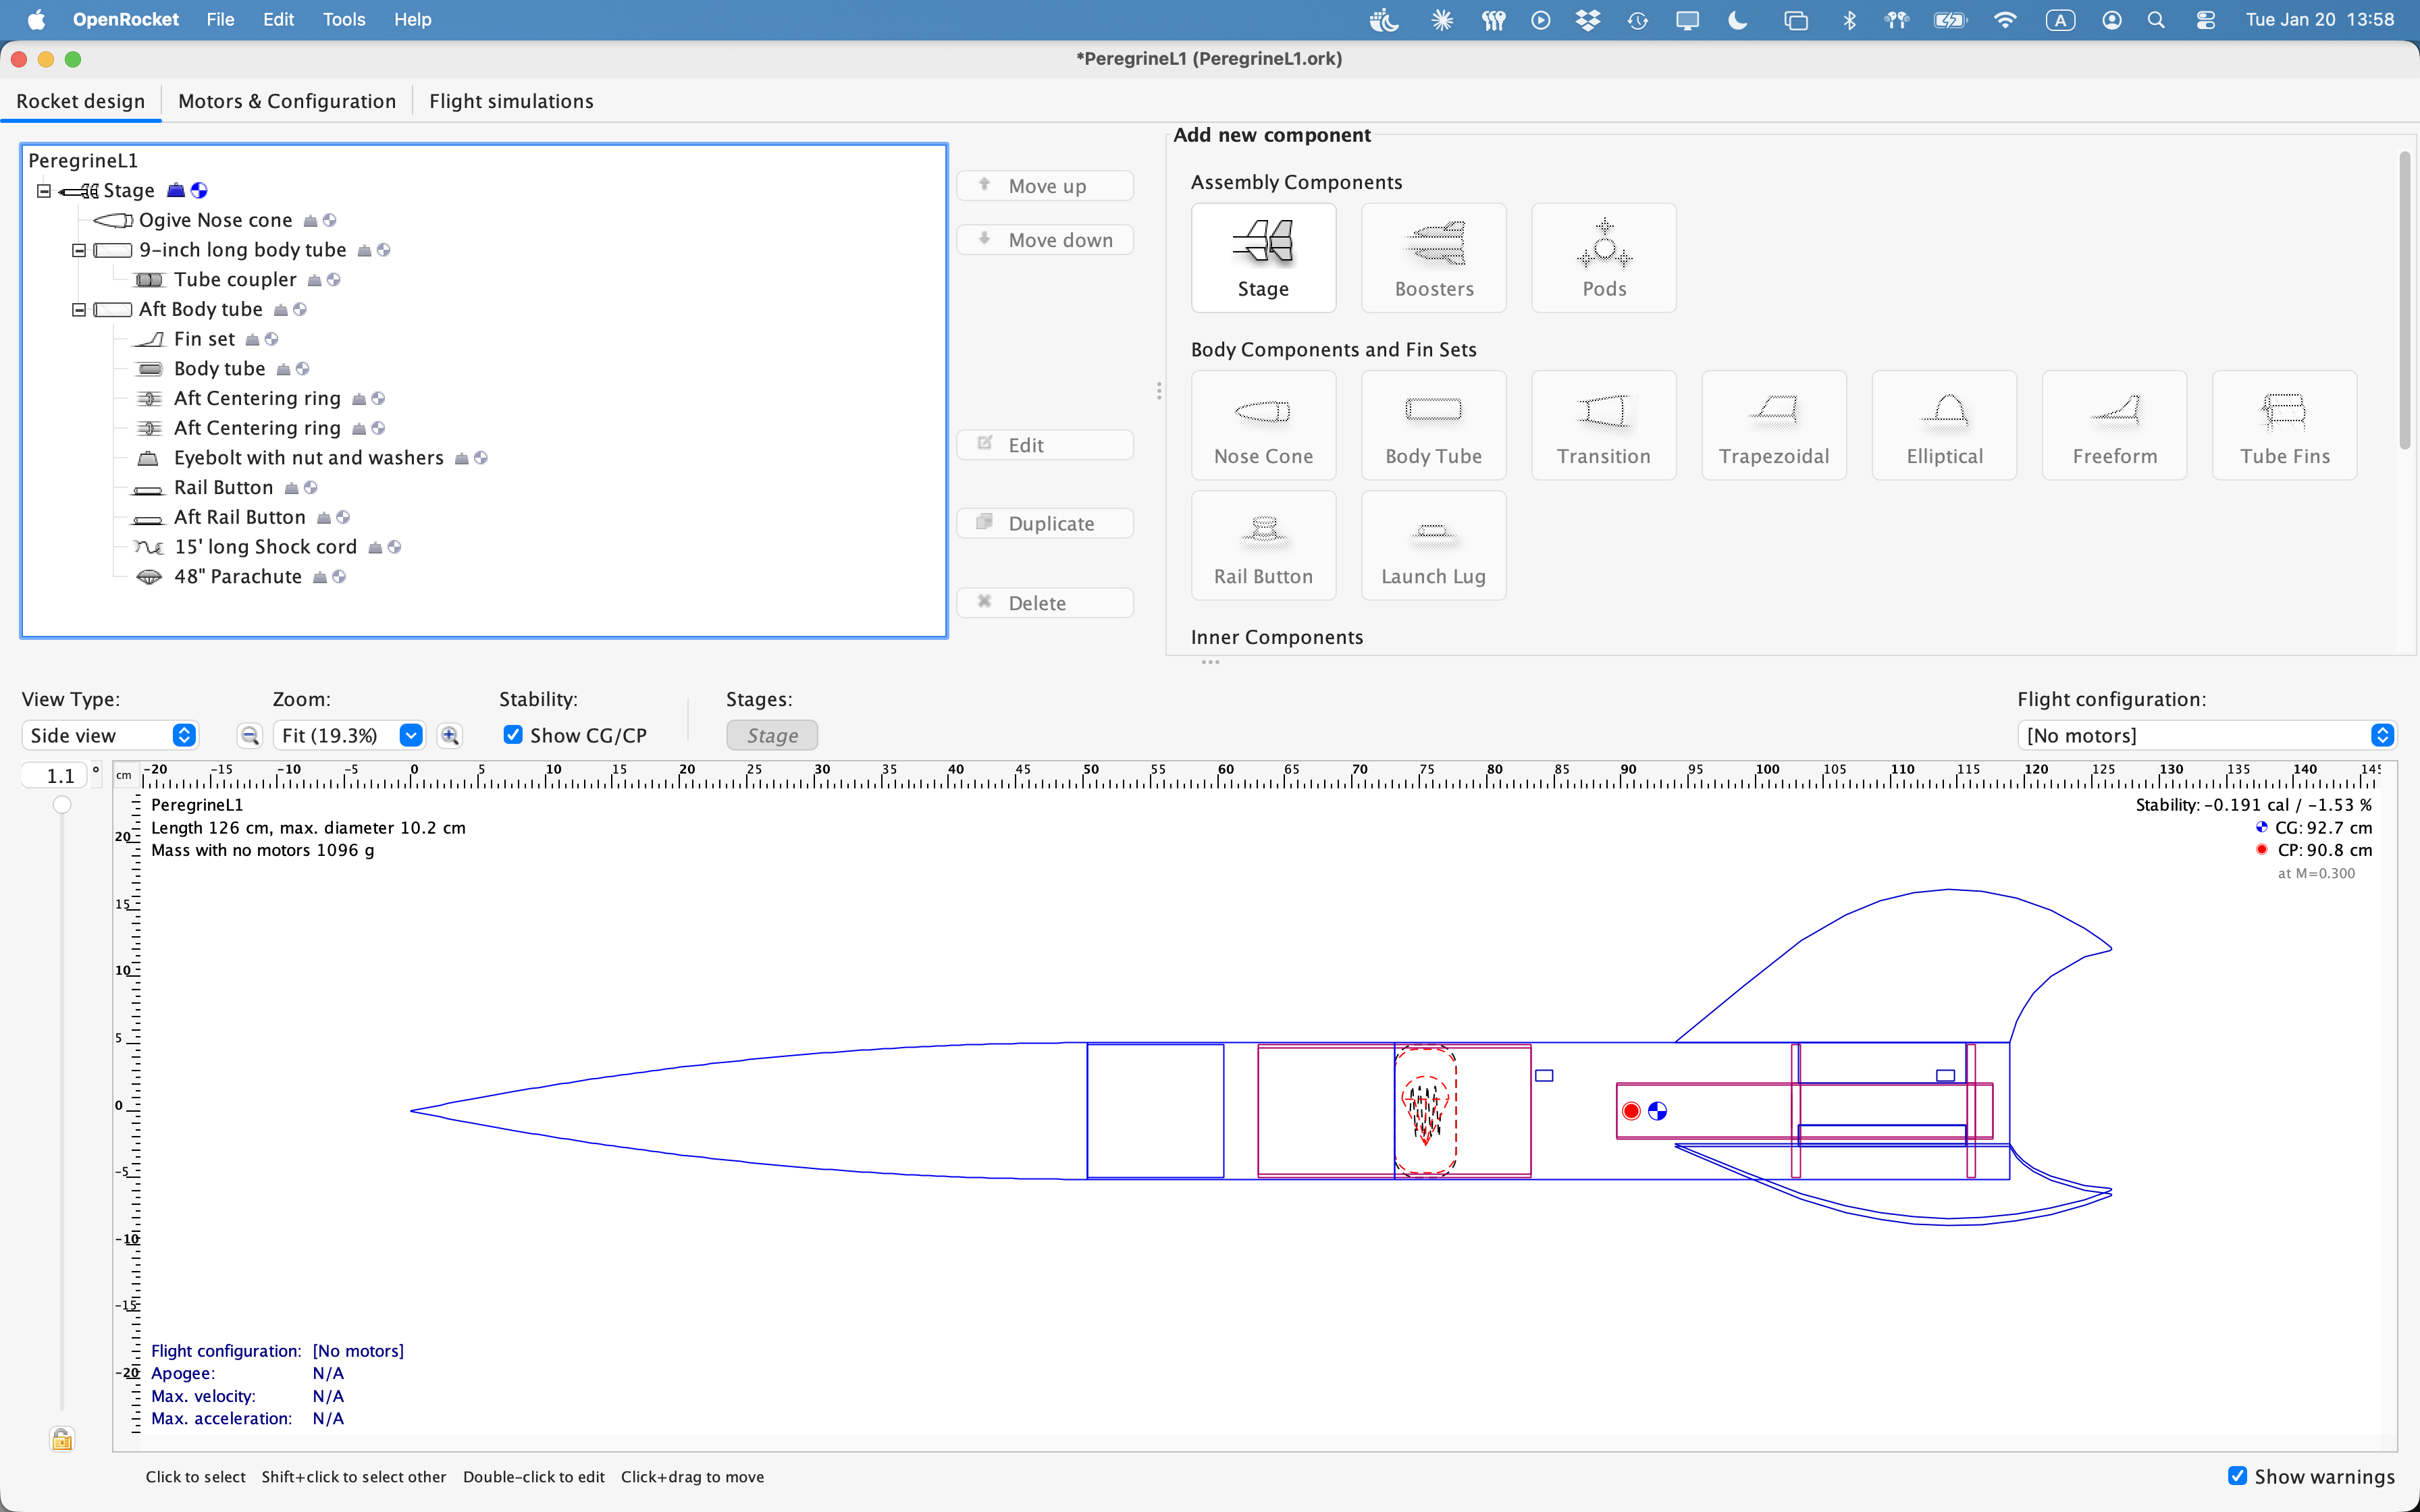Select the 48" Parachute in the component tree
Image resolution: width=2420 pixels, height=1512 pixels.
pyautogui.click(x=237, y=576)
